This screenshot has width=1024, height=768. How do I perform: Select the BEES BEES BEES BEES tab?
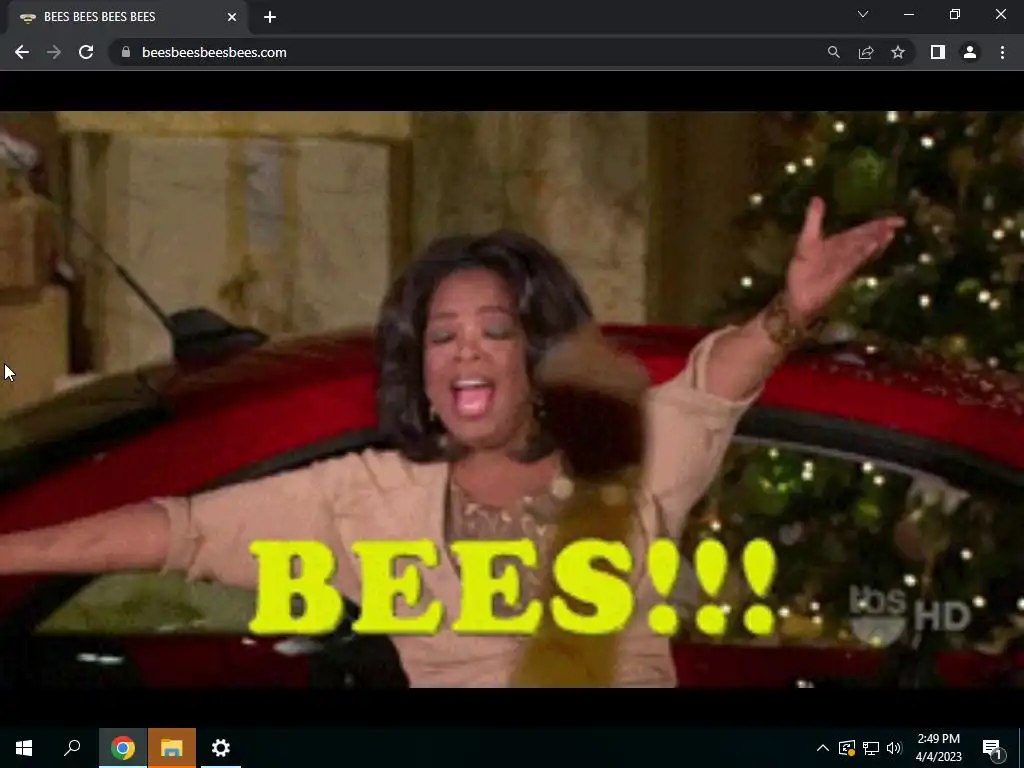coord(127,17)
